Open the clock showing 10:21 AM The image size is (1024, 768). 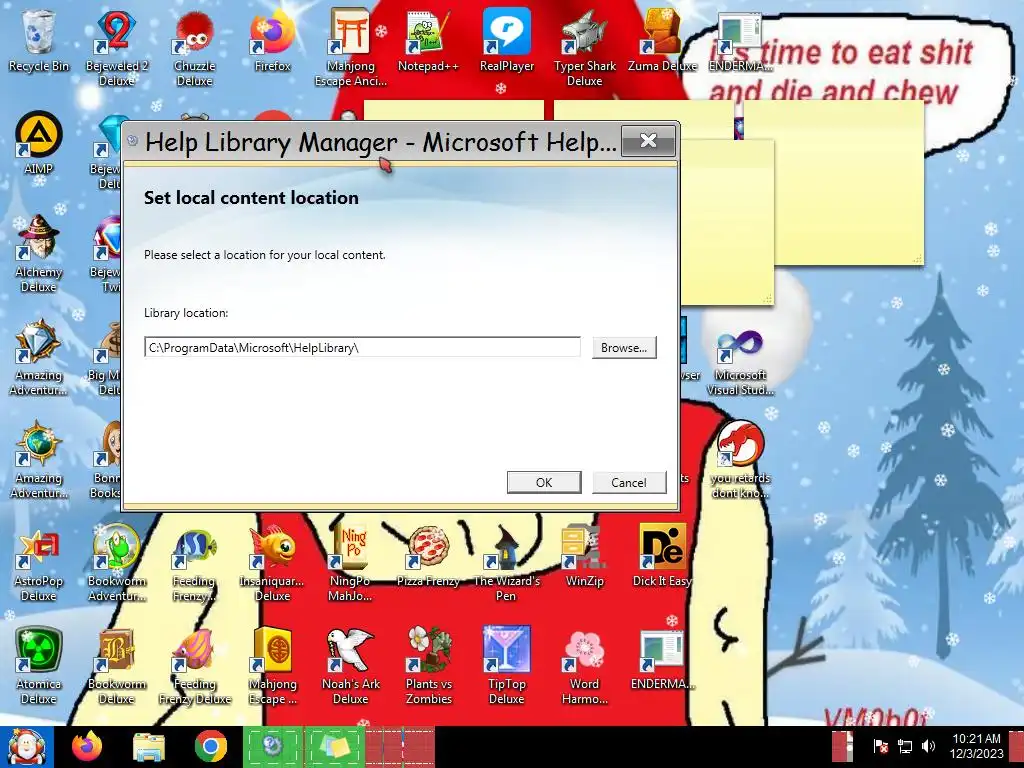click(976, 746)
